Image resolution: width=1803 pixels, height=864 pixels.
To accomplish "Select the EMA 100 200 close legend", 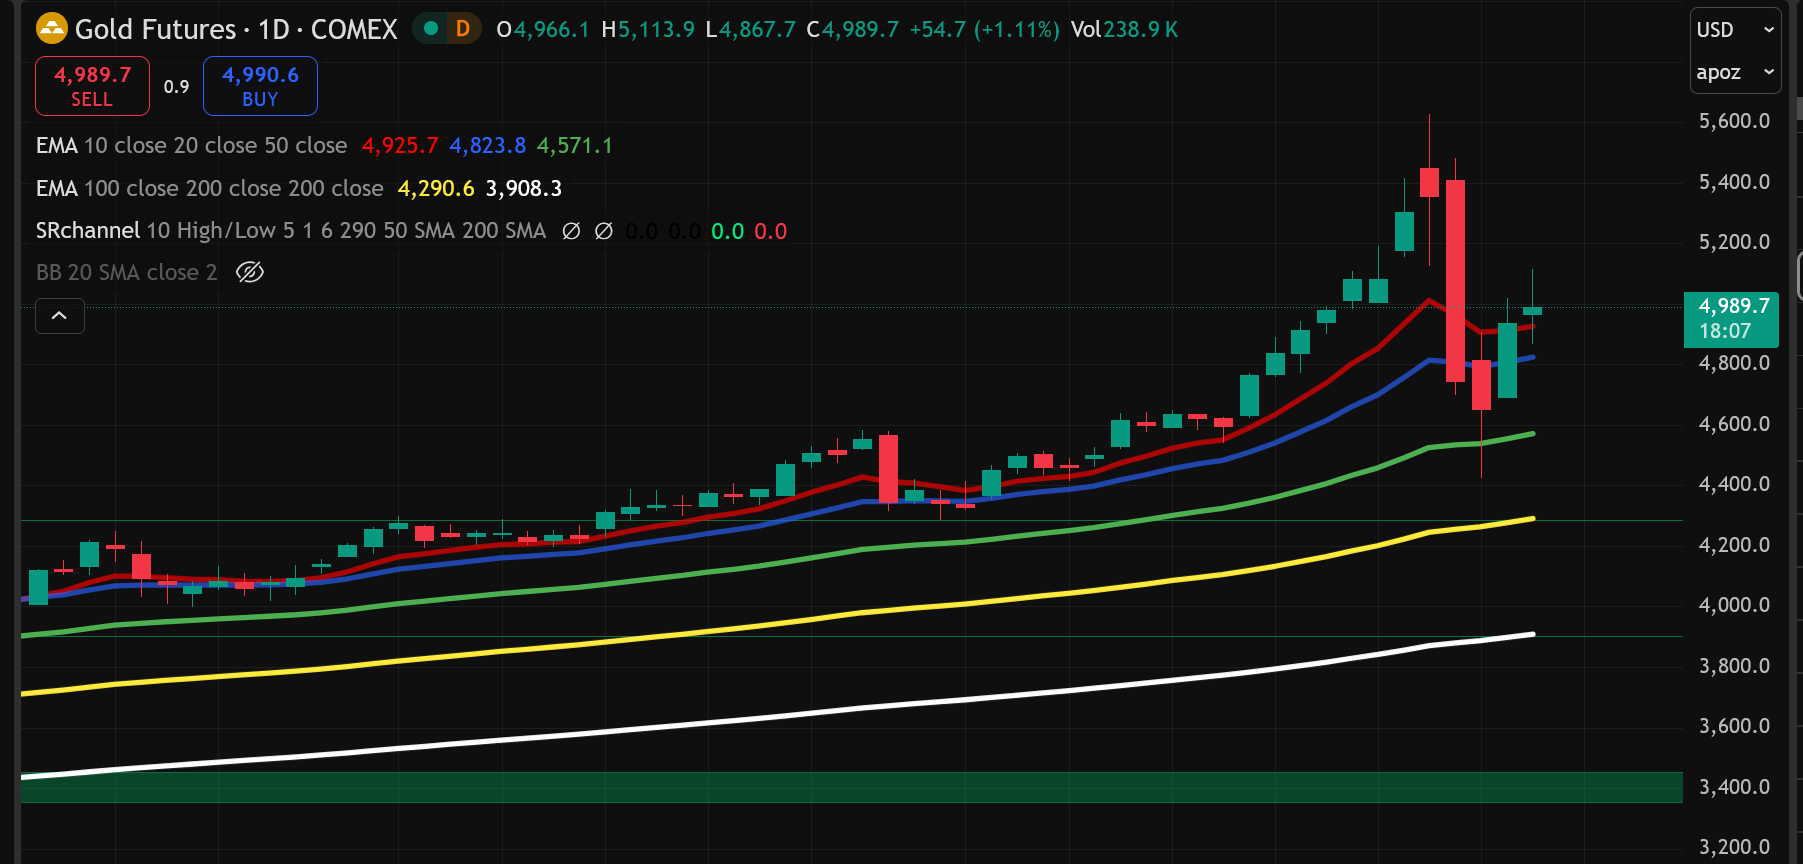I will [x=209, y=189].
